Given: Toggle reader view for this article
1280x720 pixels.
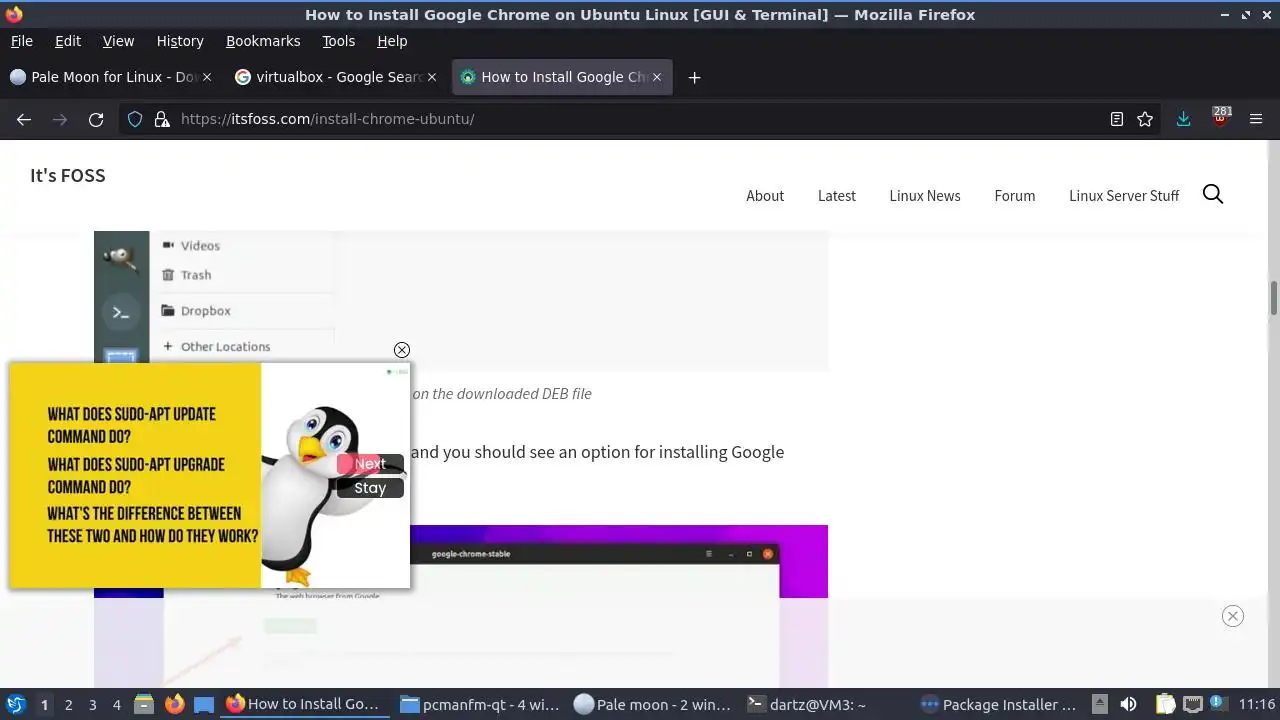Looking at the screenshot, I should (x=1117, y=119).
